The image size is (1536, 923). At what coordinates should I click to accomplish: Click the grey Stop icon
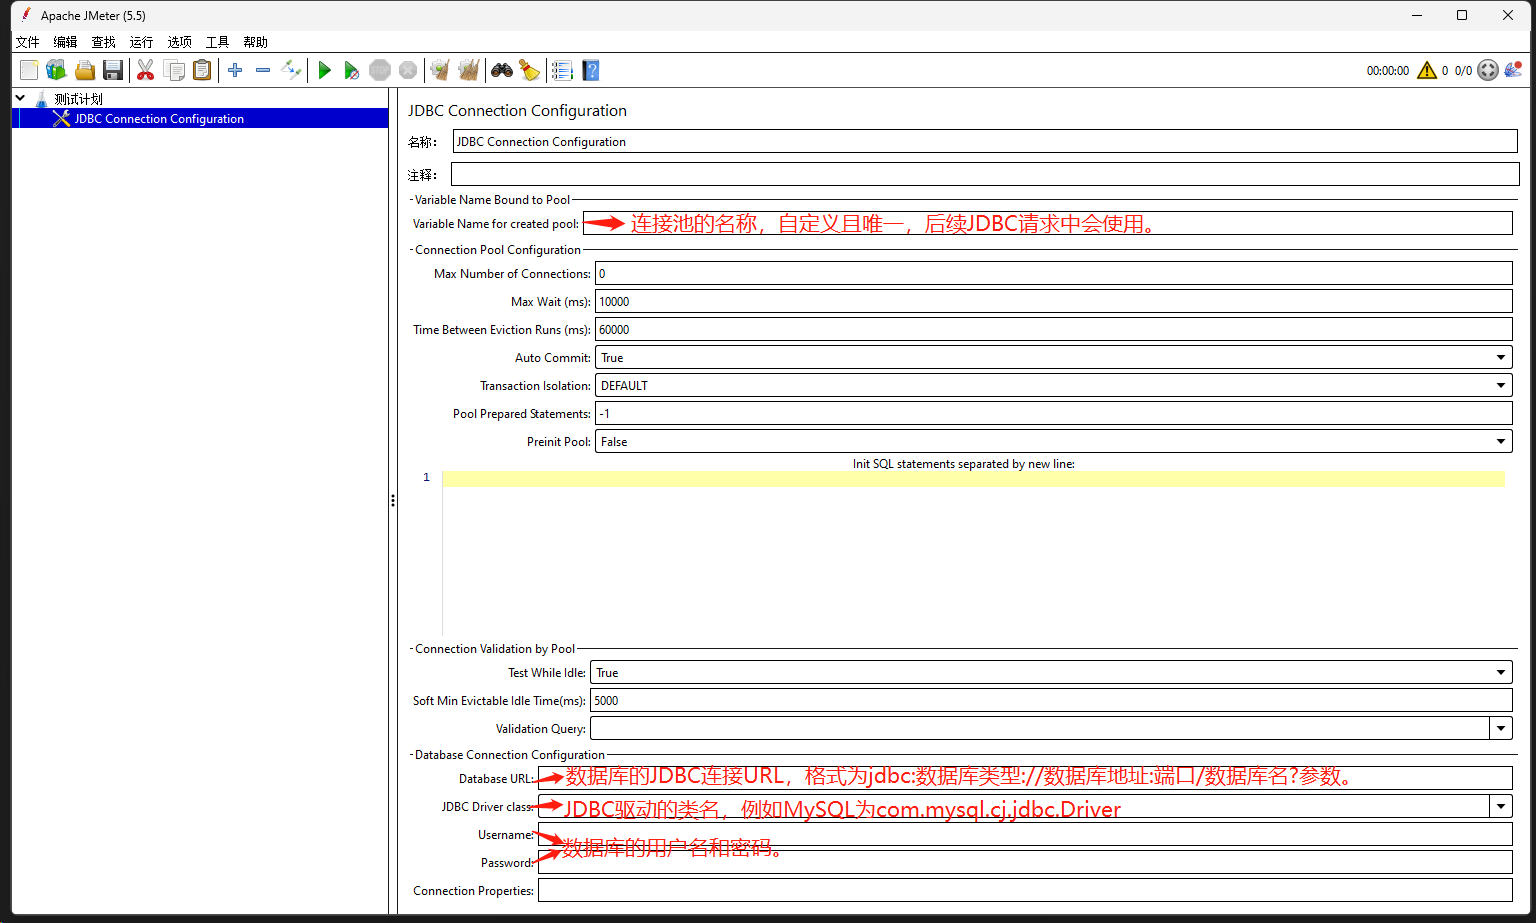[x=380, y=70]
